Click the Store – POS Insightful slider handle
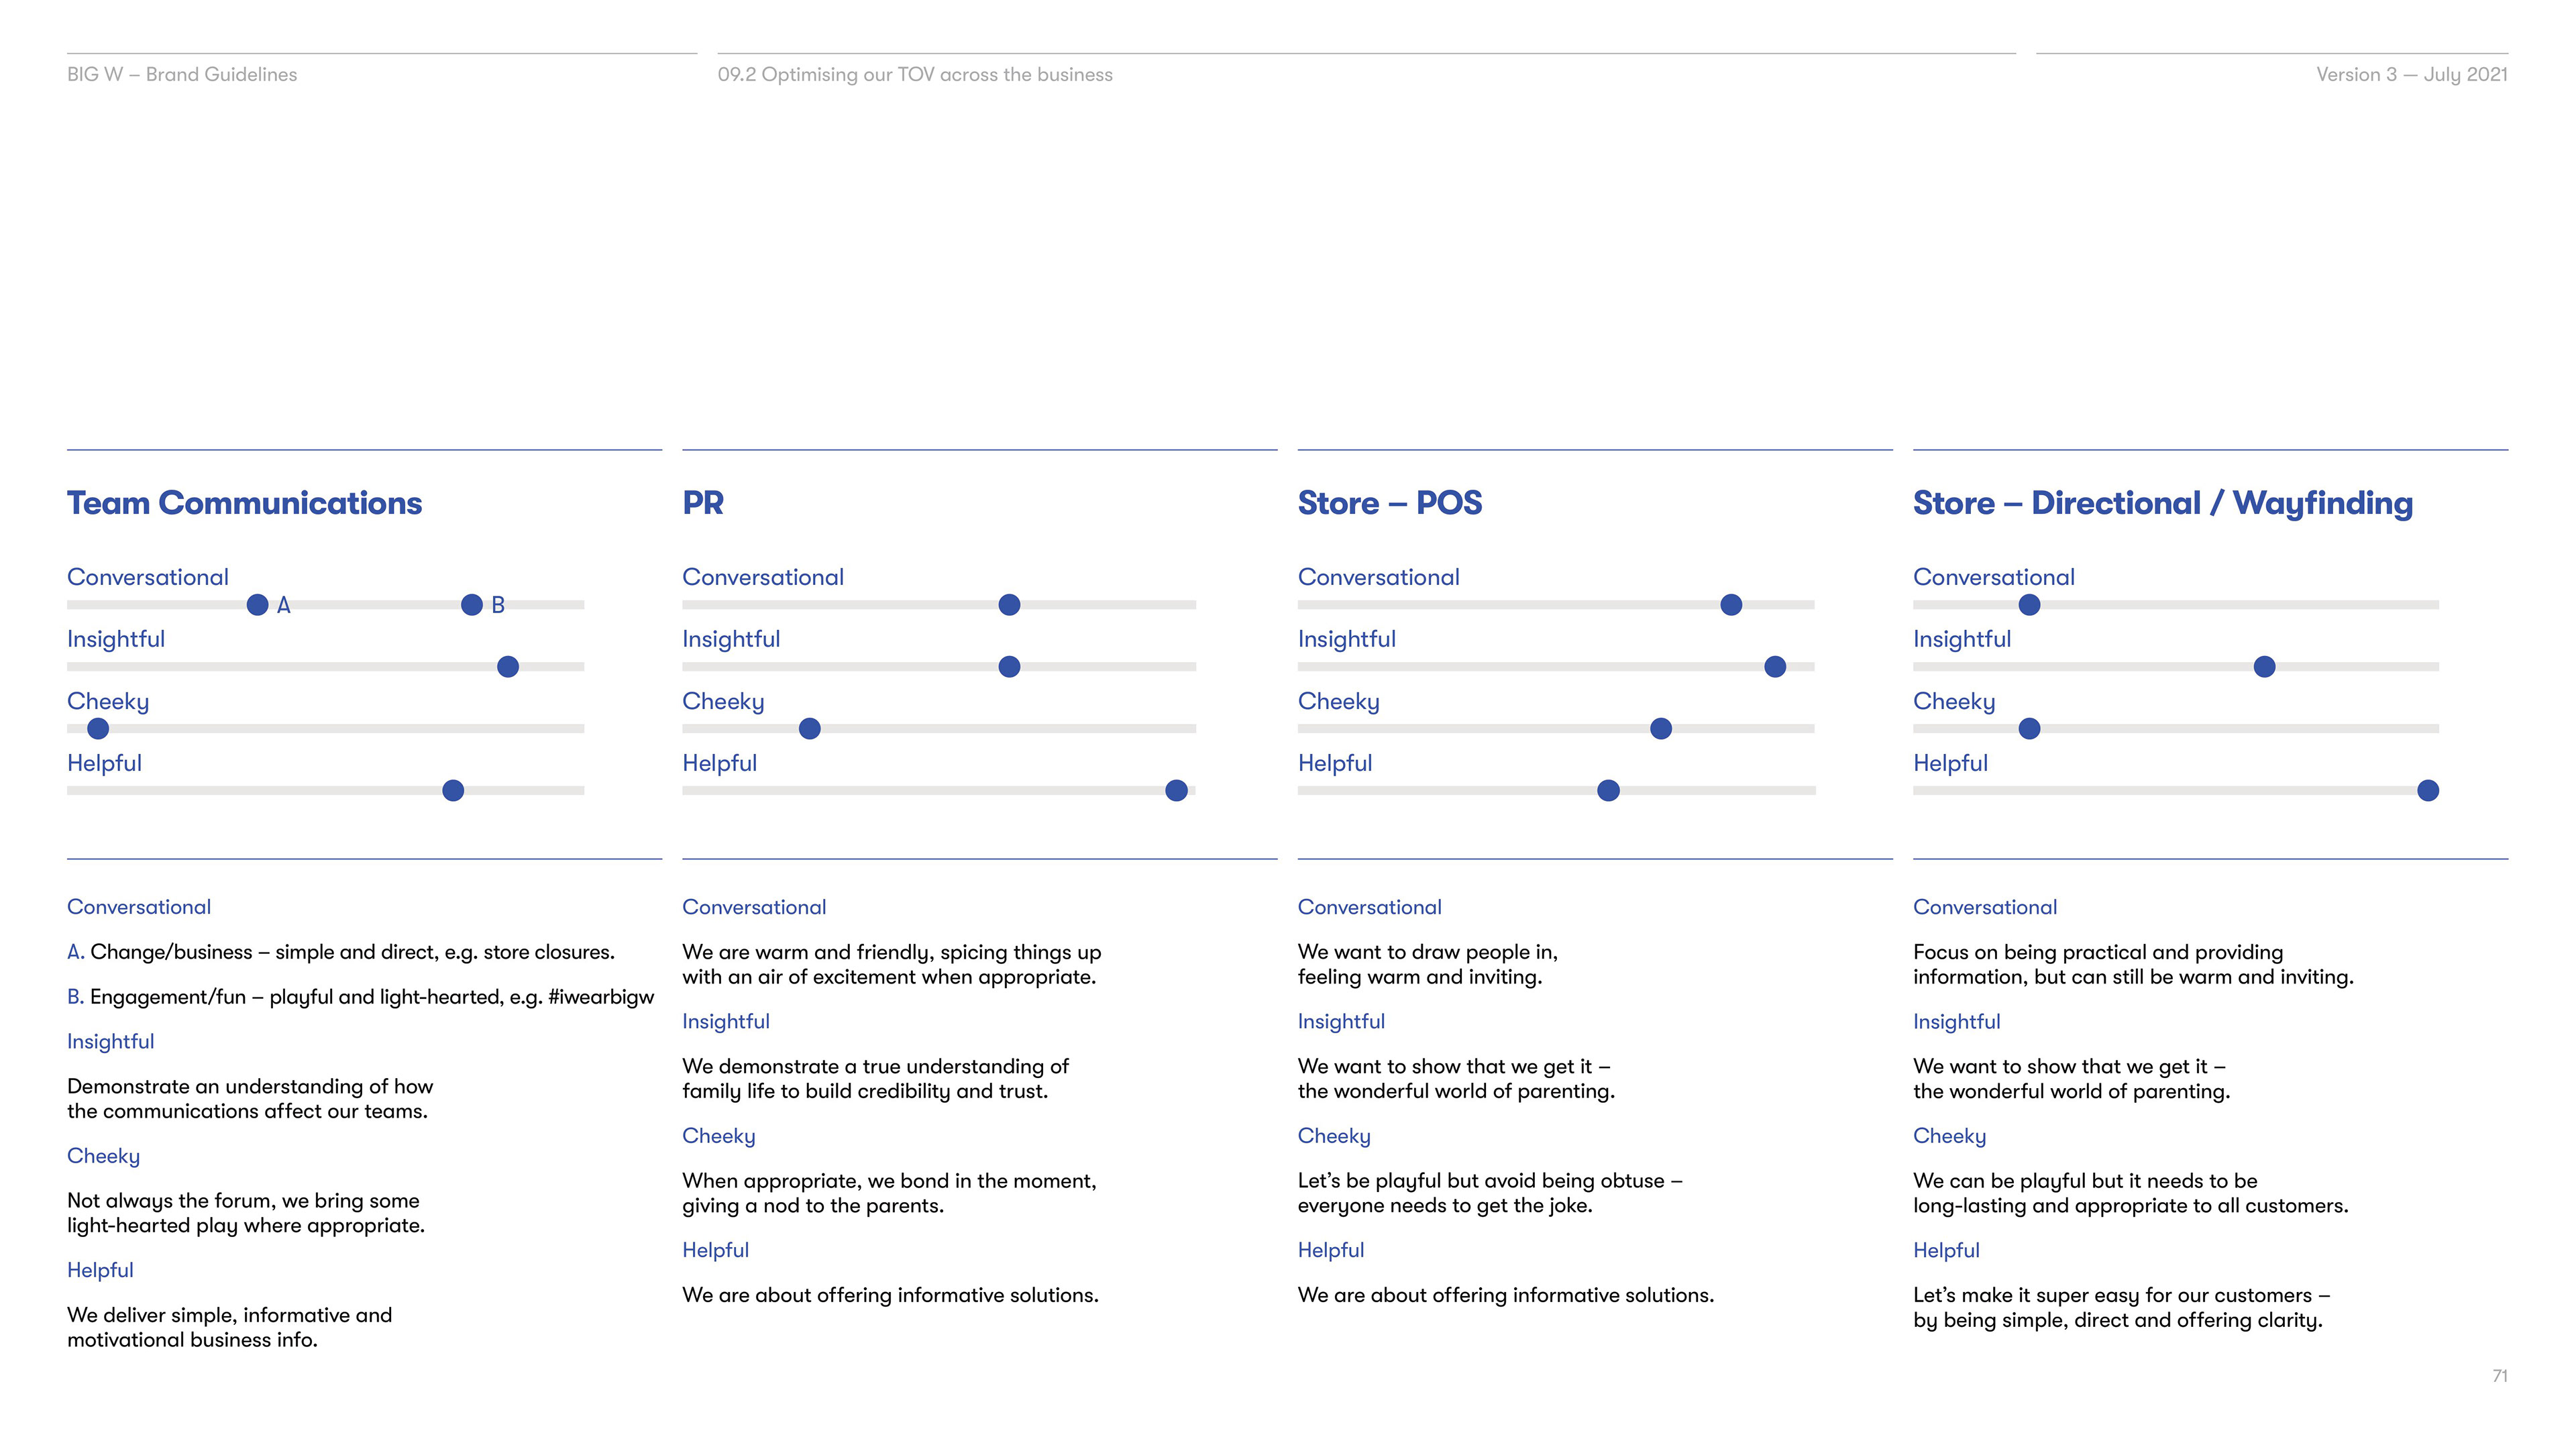The image size is (2576, 1449). click(1775, 667)
